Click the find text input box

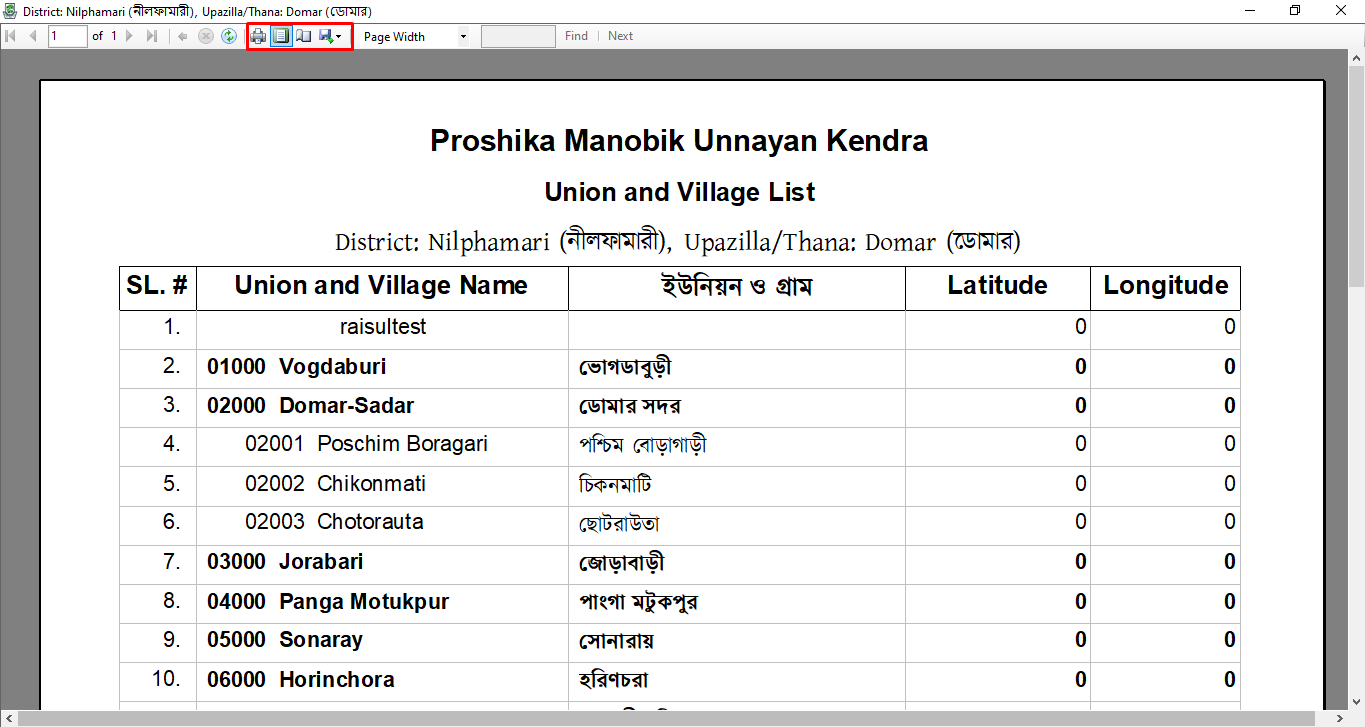coord(518,36)
